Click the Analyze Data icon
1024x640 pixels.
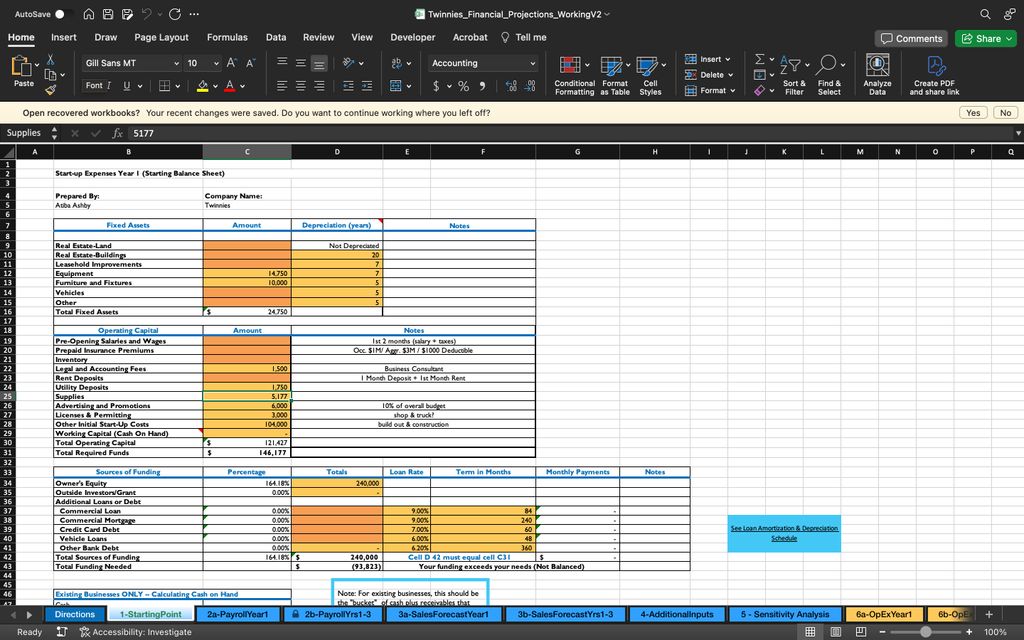point(877,65)
